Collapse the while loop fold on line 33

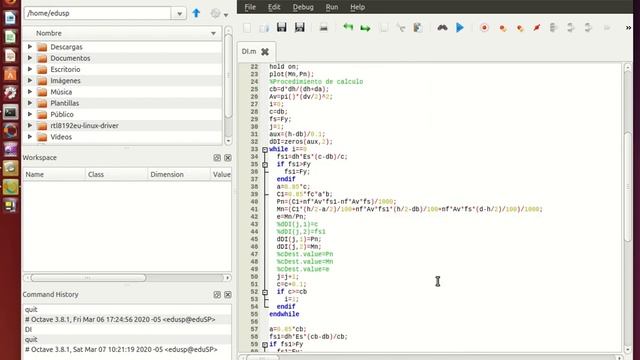(x=265, y=150)
